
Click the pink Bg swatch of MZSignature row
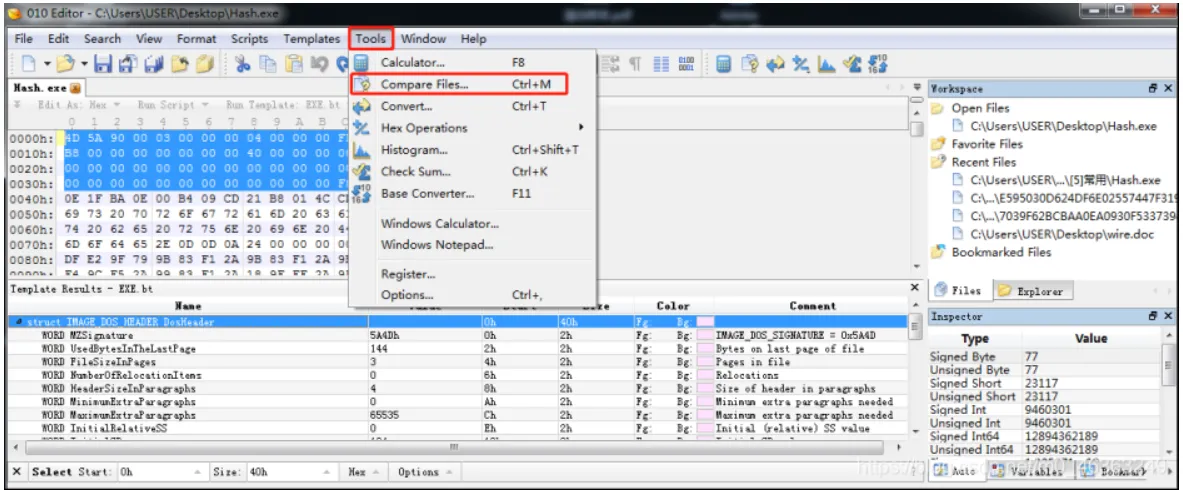705,335
